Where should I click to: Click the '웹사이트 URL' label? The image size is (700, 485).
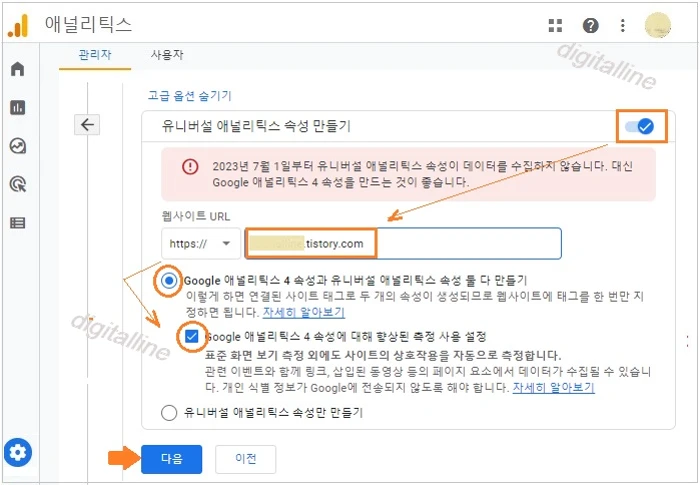pos(196,217)
